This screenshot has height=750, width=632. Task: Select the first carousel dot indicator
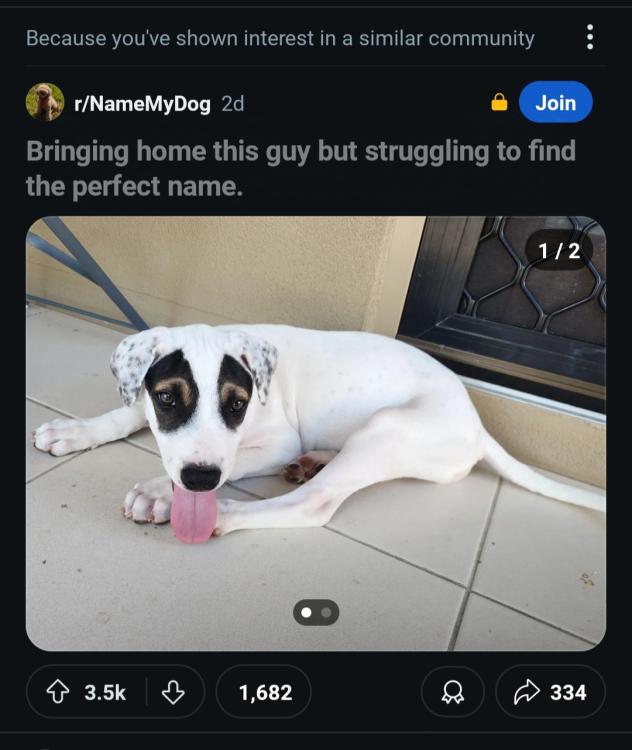(306, 612)
